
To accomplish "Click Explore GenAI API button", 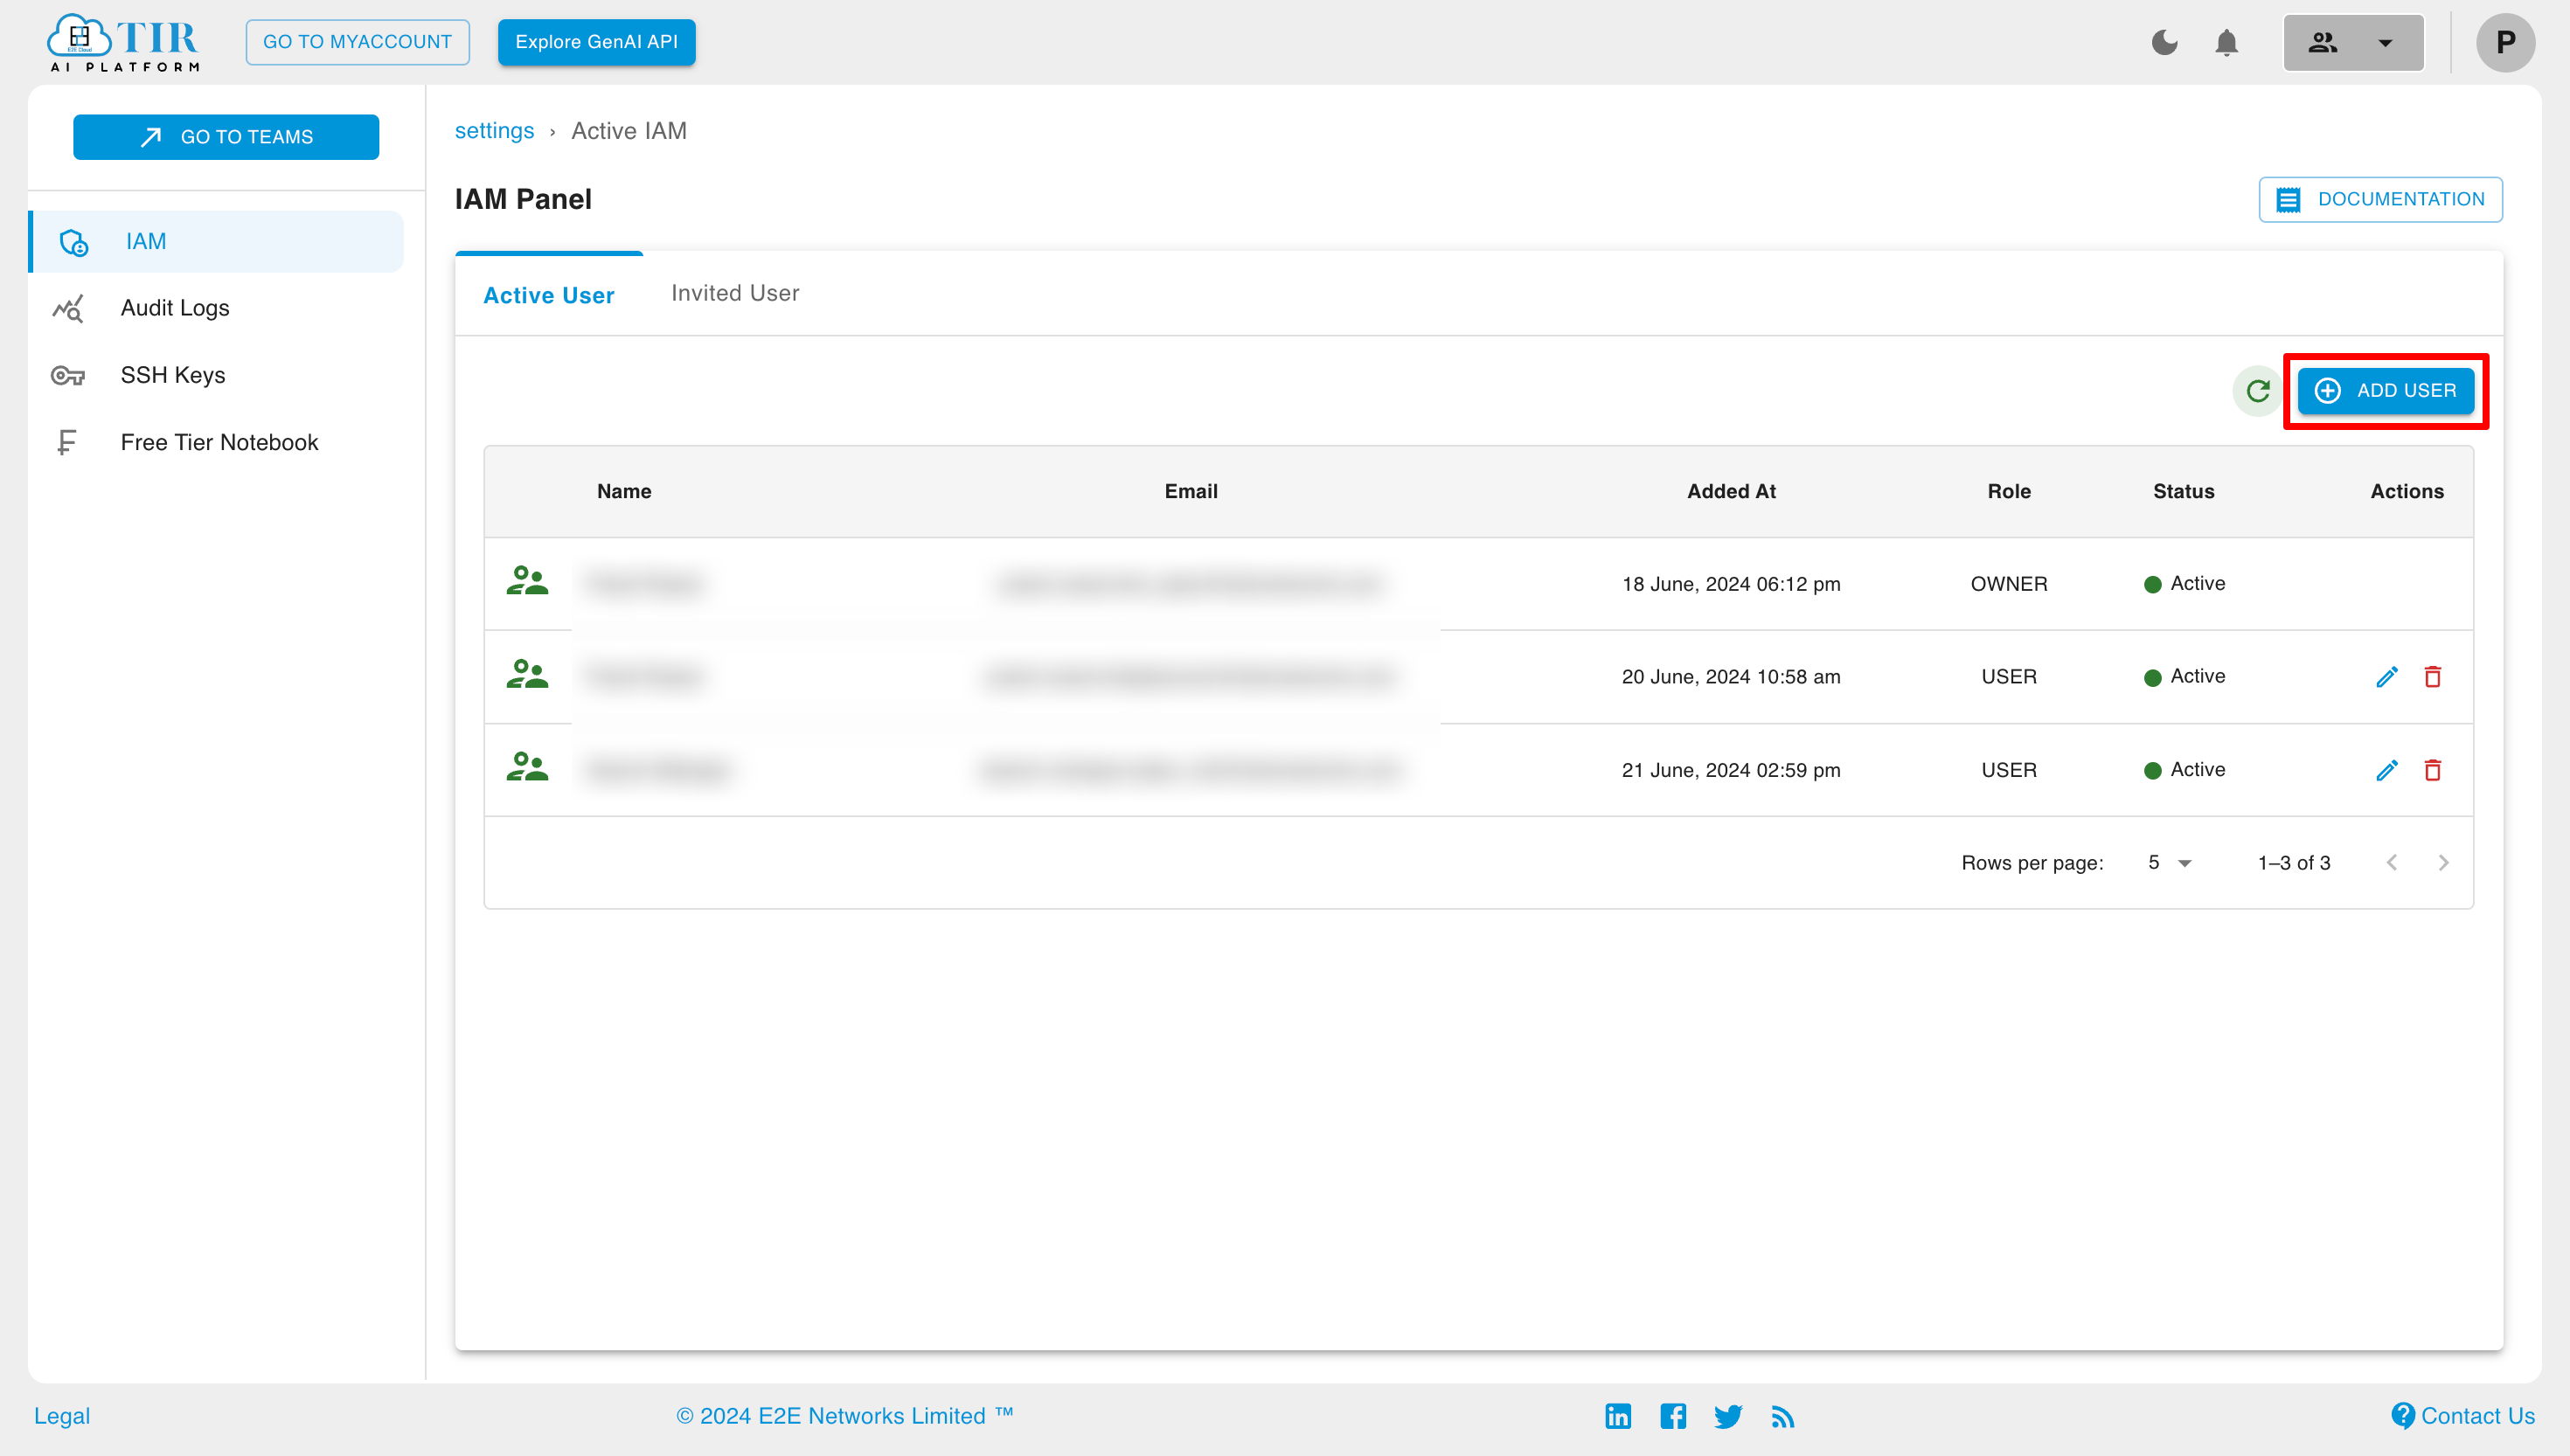I will [596, 42].
